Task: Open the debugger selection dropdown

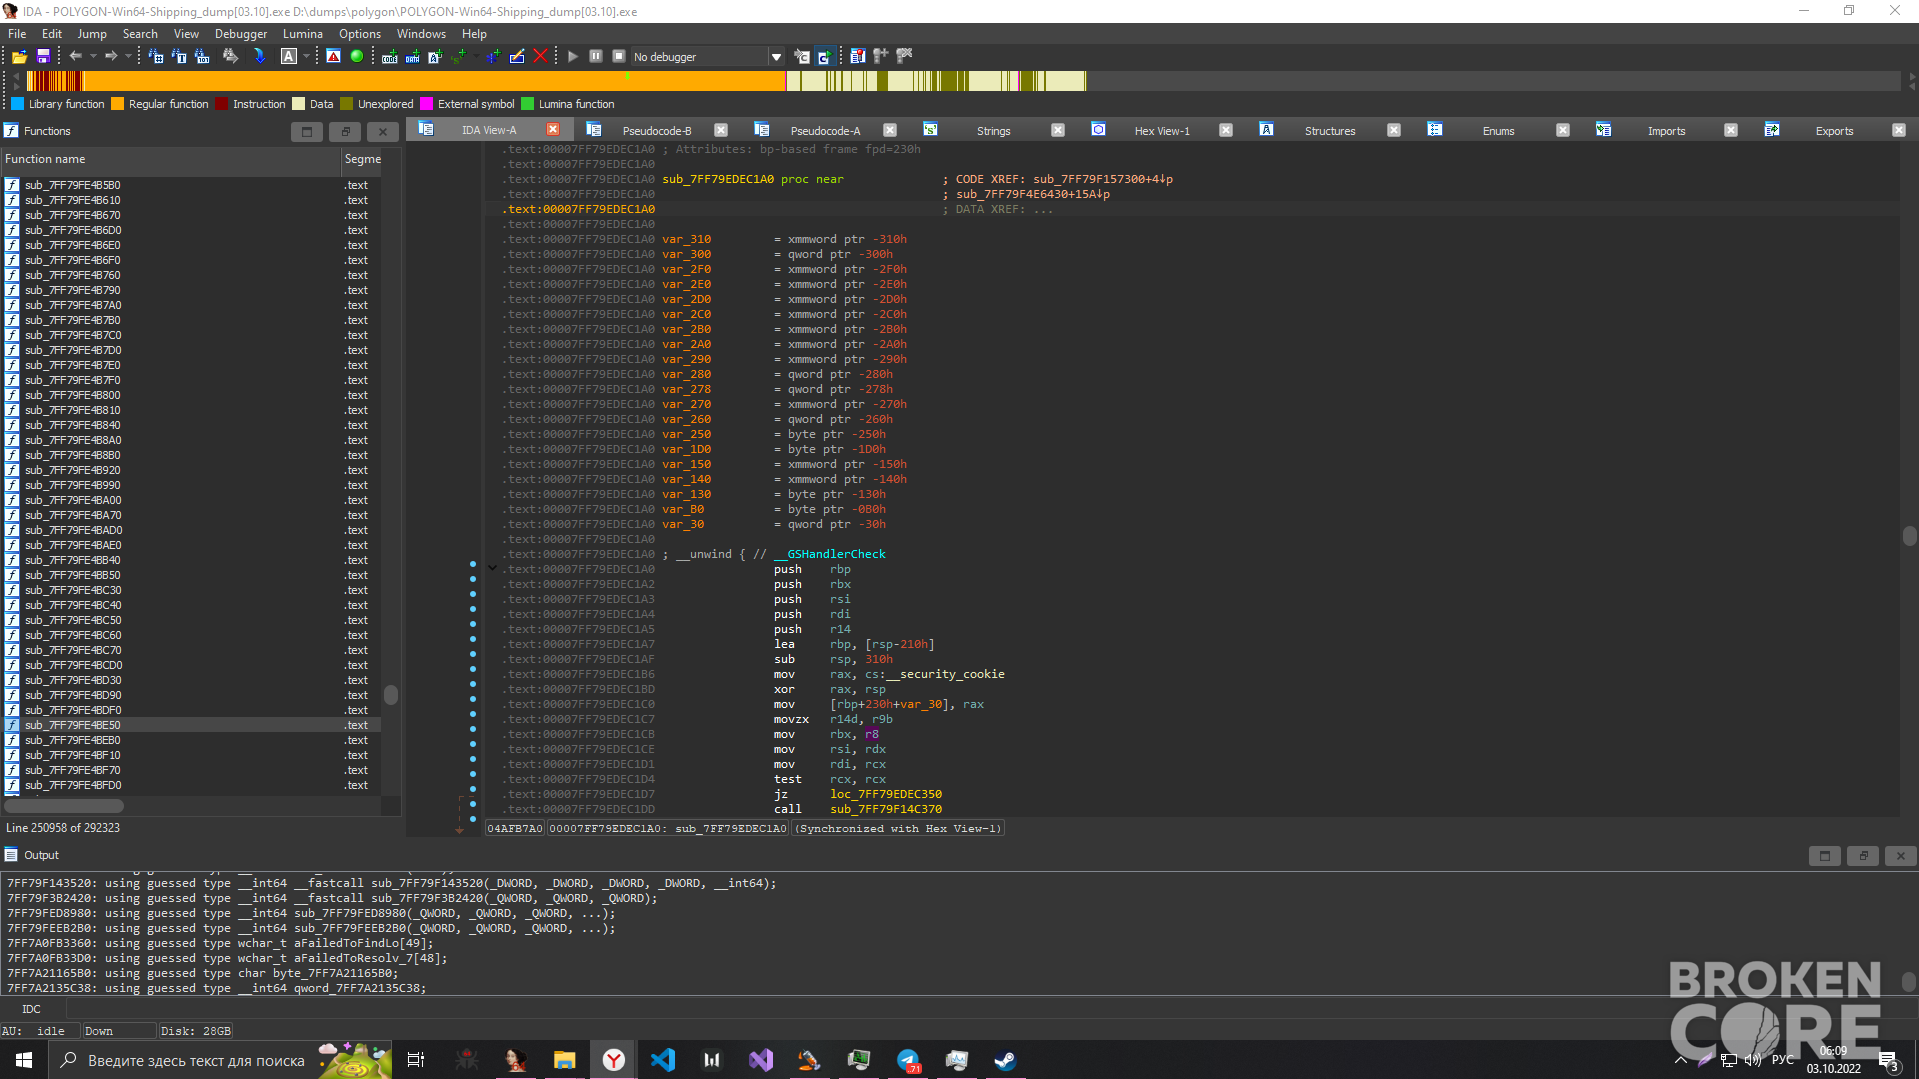Action: coord(776,57)
